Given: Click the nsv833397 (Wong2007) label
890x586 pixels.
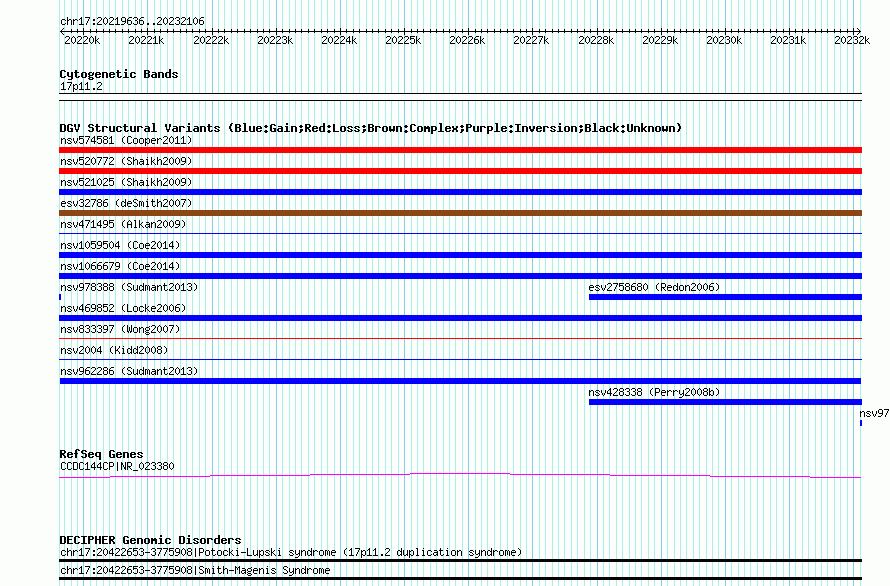Looking at the screenshot, I should [x=120, y=329].
